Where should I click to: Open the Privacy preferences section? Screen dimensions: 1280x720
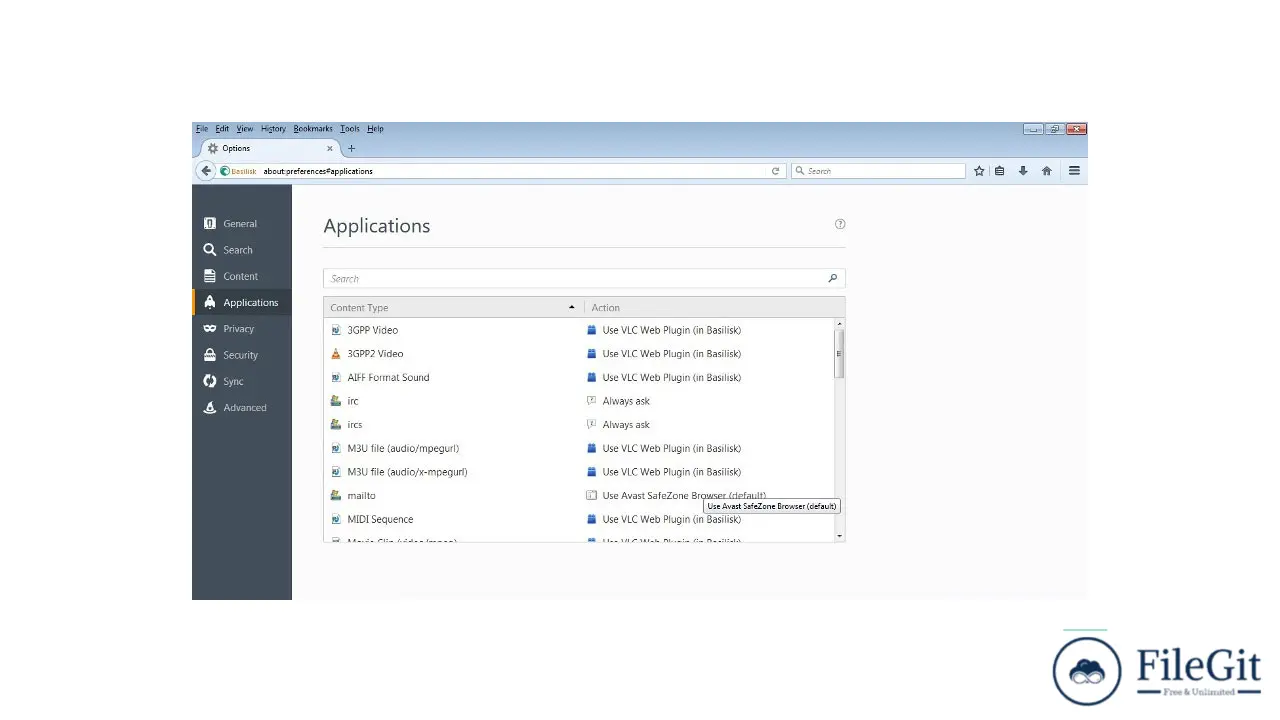click(242, 329)
